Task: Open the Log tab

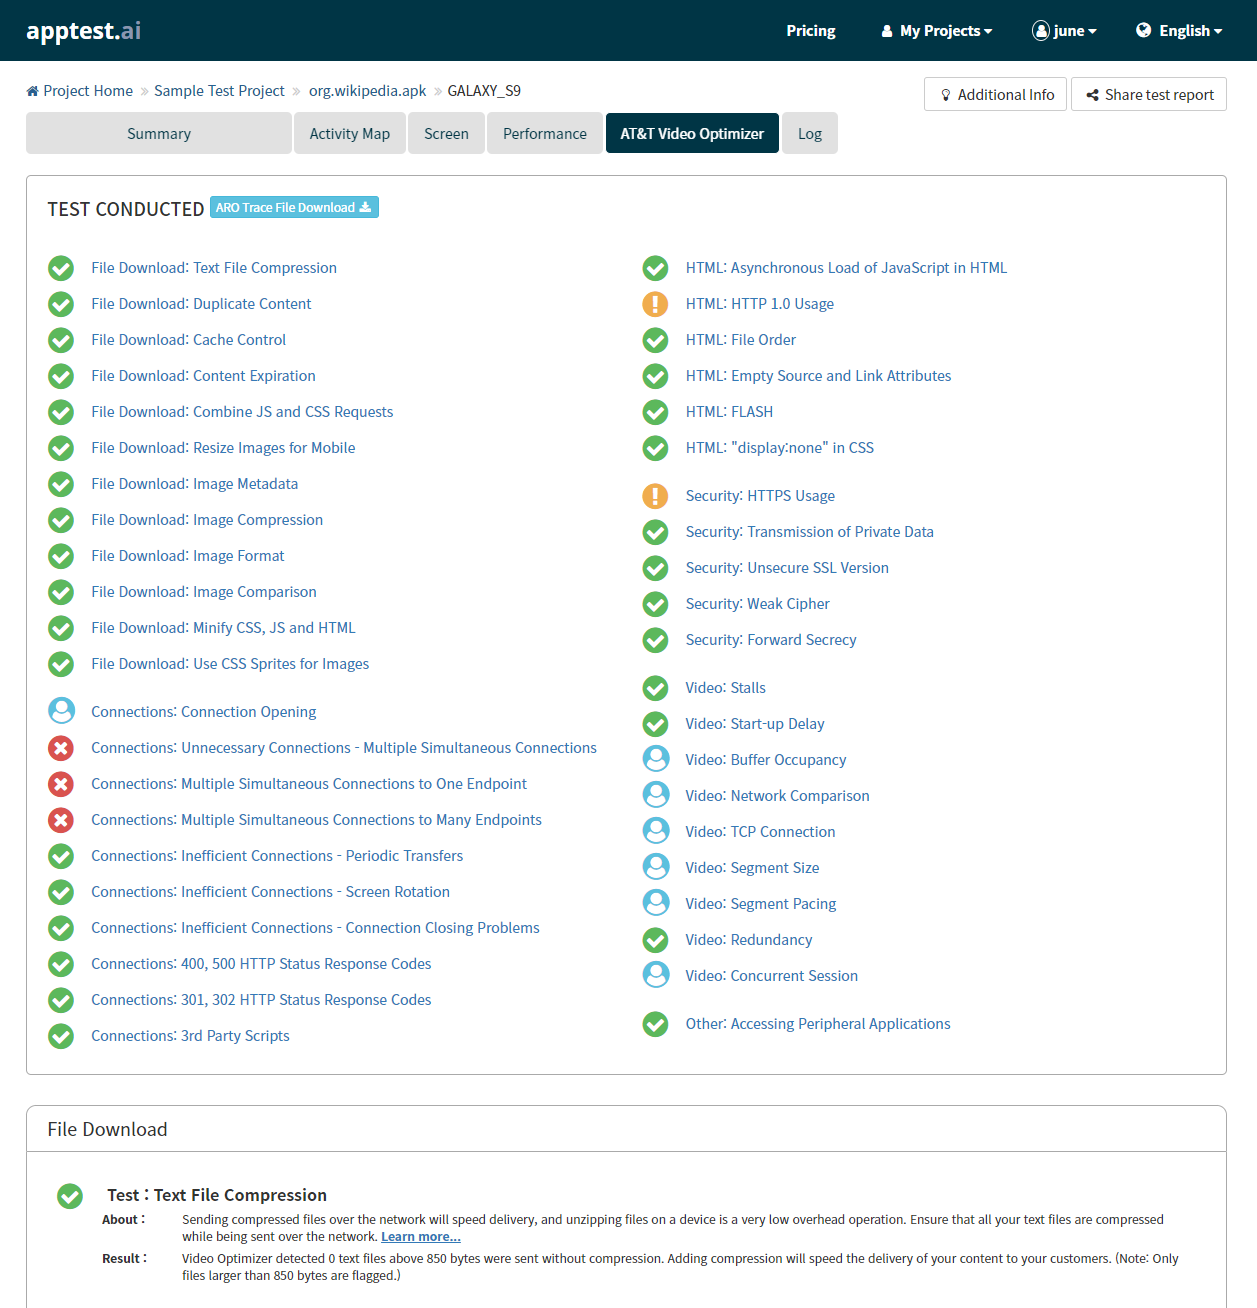Action: [810, 134]
